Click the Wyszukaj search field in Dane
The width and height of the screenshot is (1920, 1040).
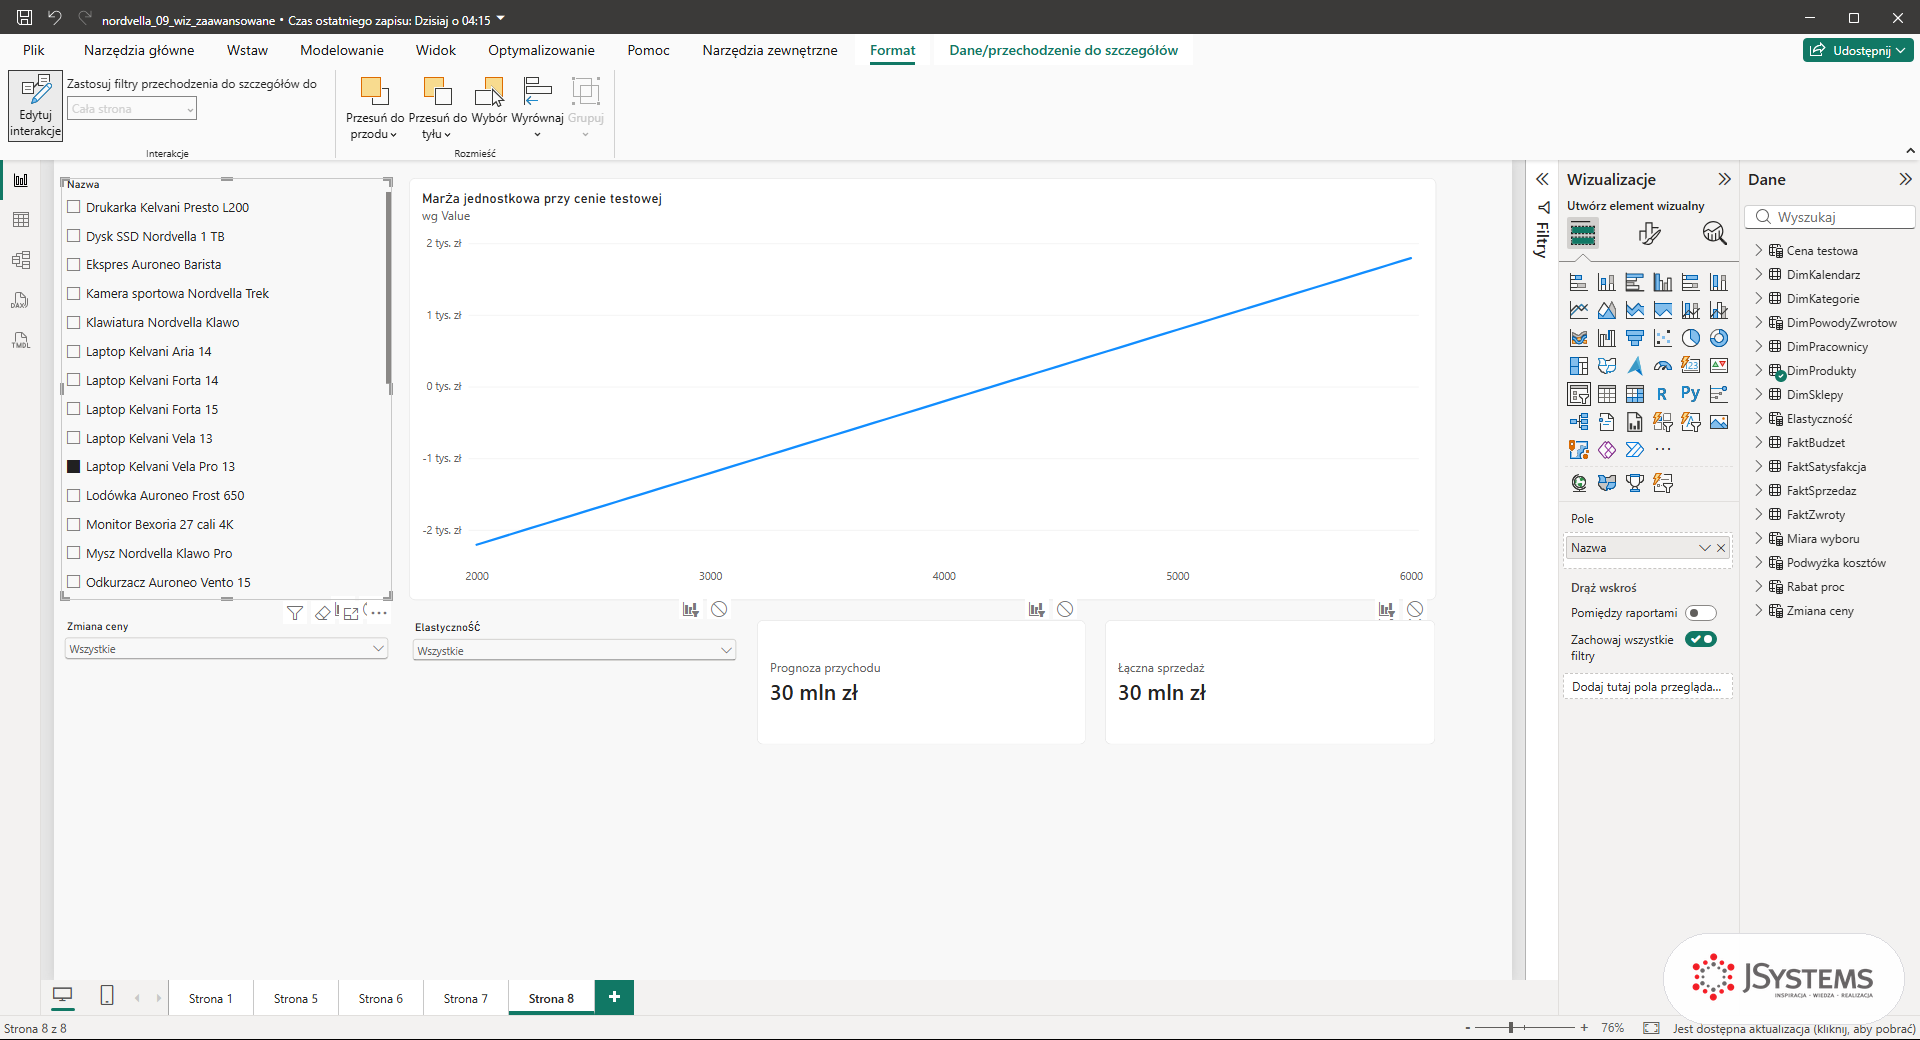click(1830, 217)
